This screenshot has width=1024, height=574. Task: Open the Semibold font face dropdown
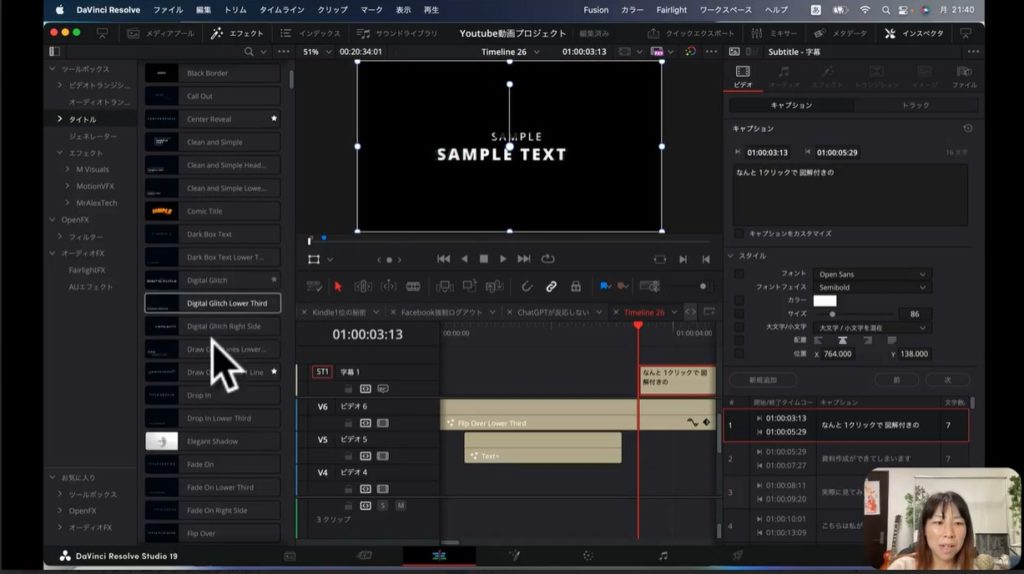[x=872, y=287]
